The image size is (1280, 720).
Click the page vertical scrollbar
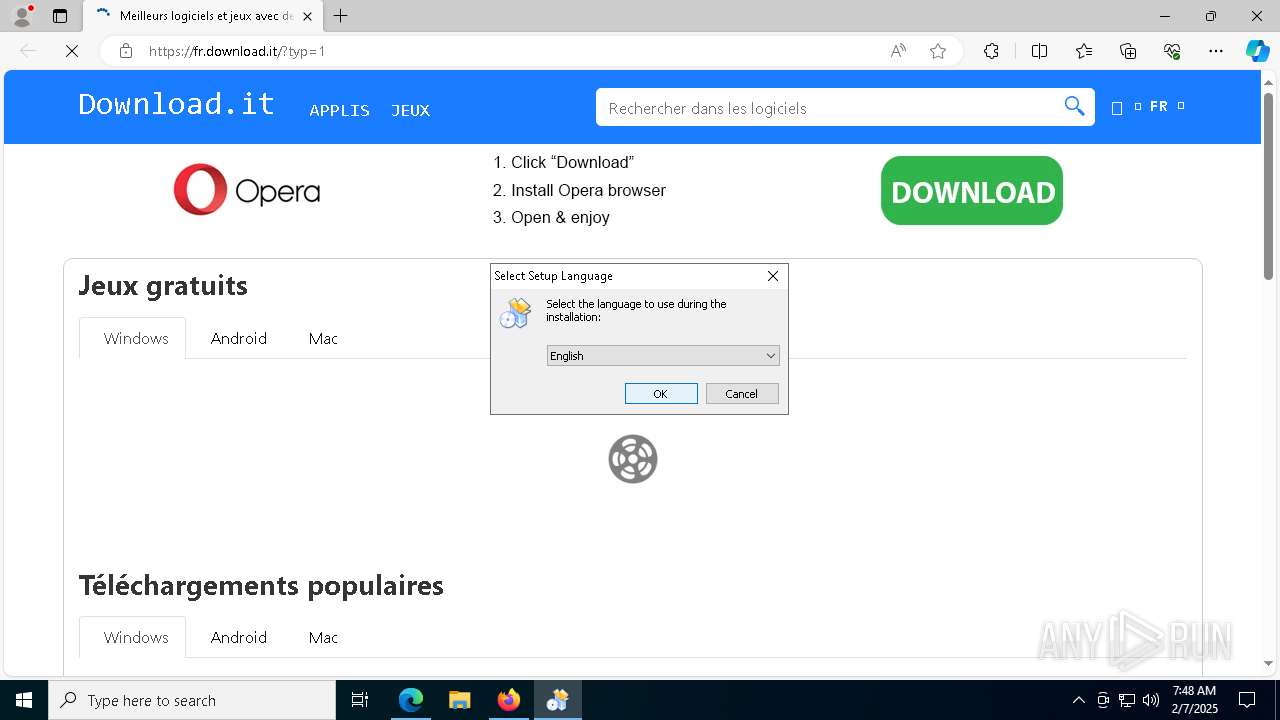click(1269, 185)
